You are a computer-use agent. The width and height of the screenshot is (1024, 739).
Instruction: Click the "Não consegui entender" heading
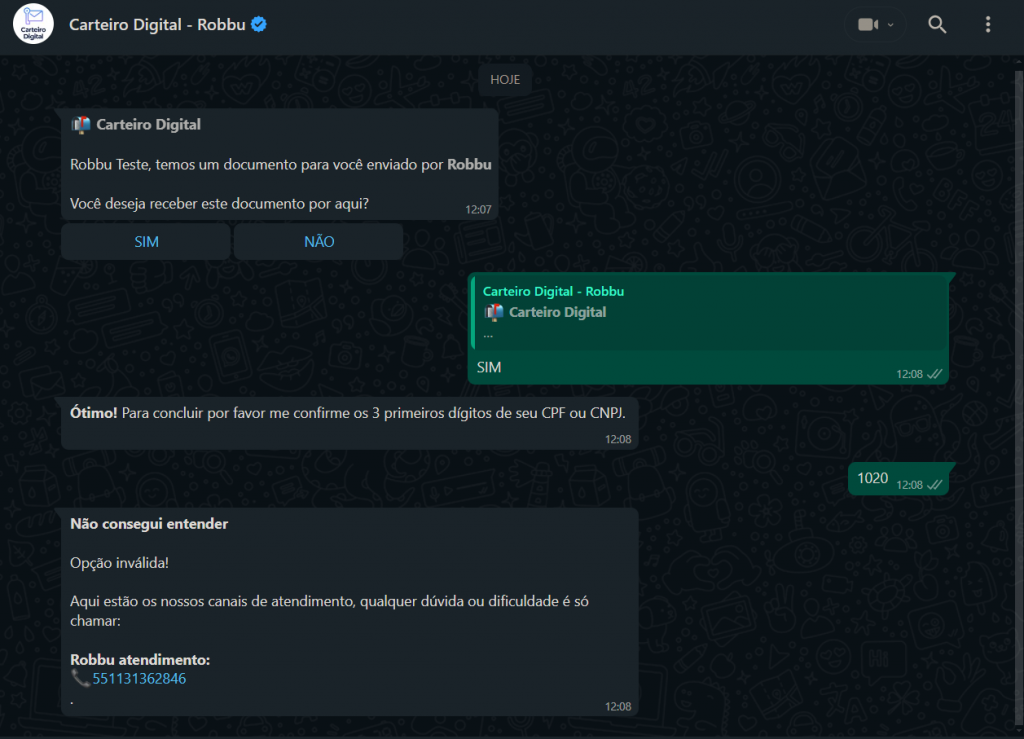(x=149, y=524)
